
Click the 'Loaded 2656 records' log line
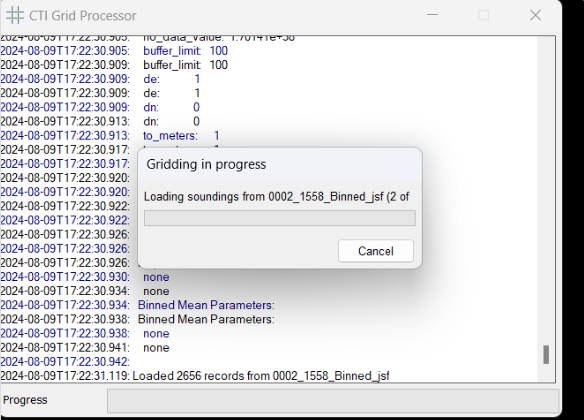tap(195, 376)
